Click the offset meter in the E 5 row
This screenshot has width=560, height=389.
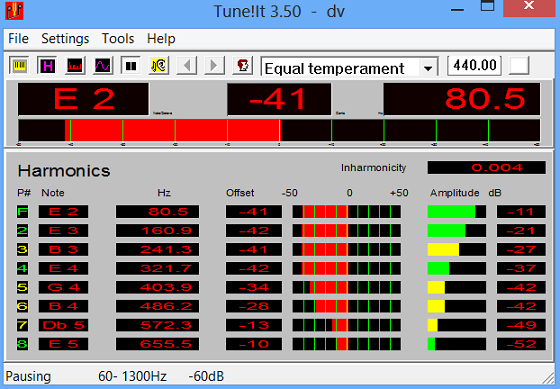346,344
